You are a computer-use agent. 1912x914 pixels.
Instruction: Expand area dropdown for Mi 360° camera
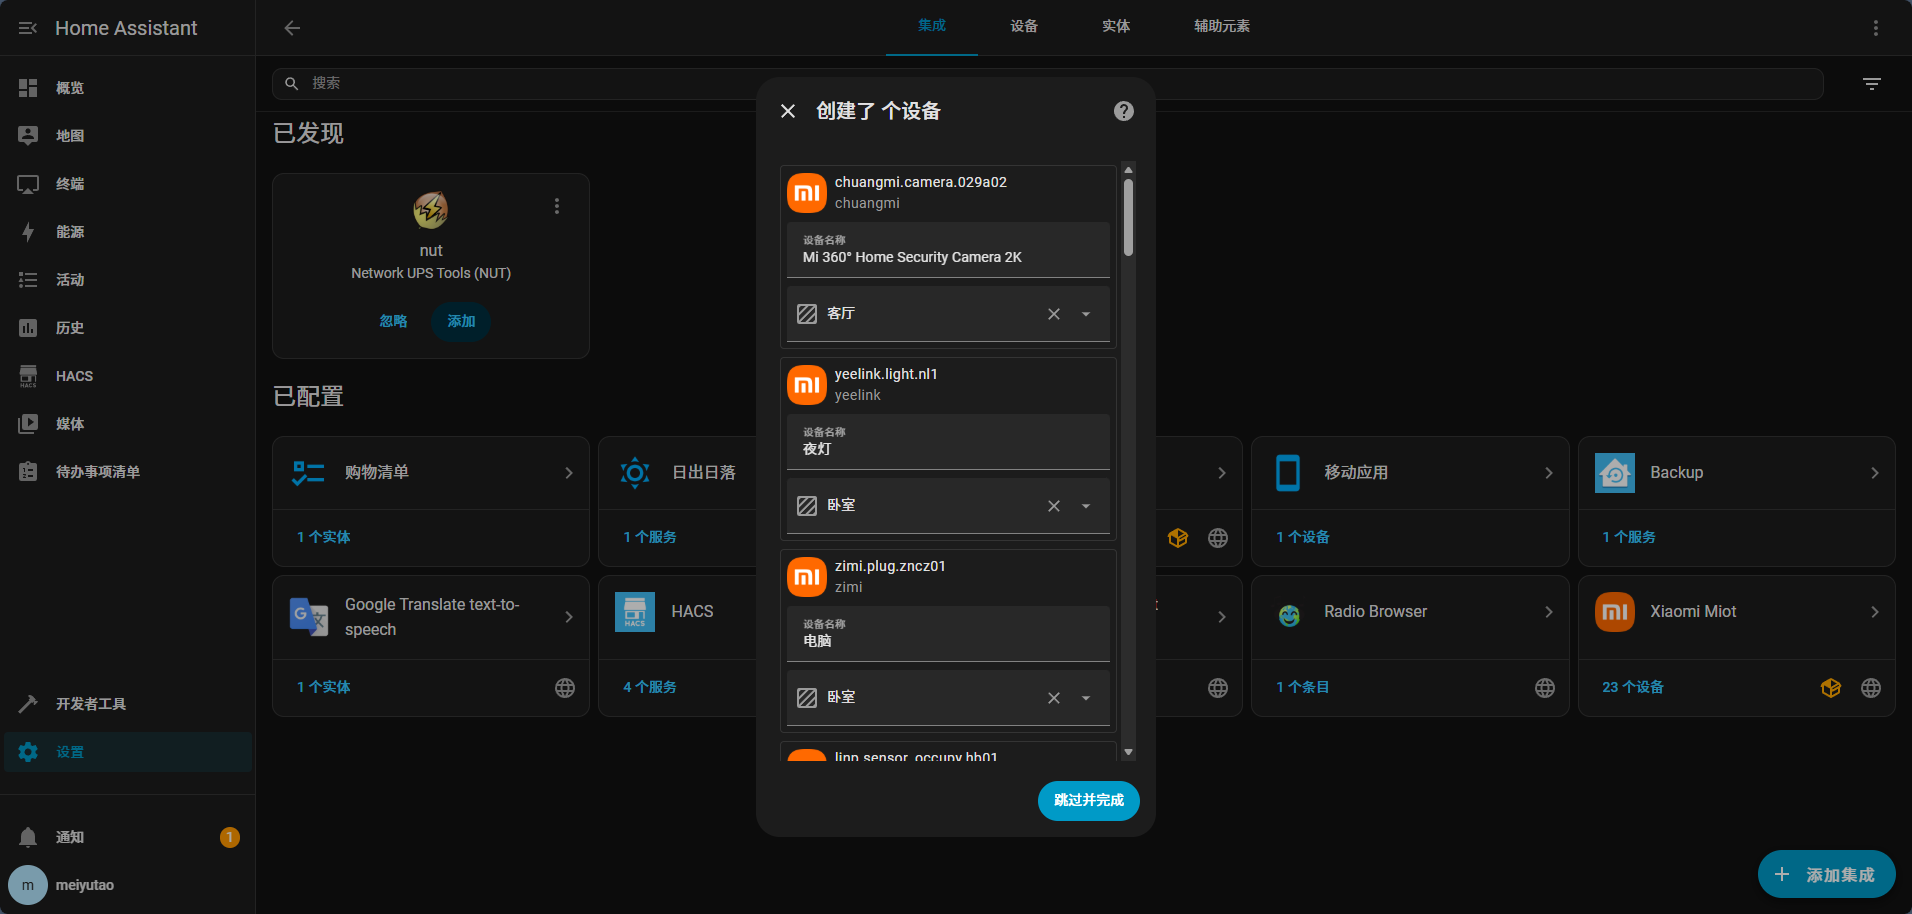click(x=1086, y=314)
